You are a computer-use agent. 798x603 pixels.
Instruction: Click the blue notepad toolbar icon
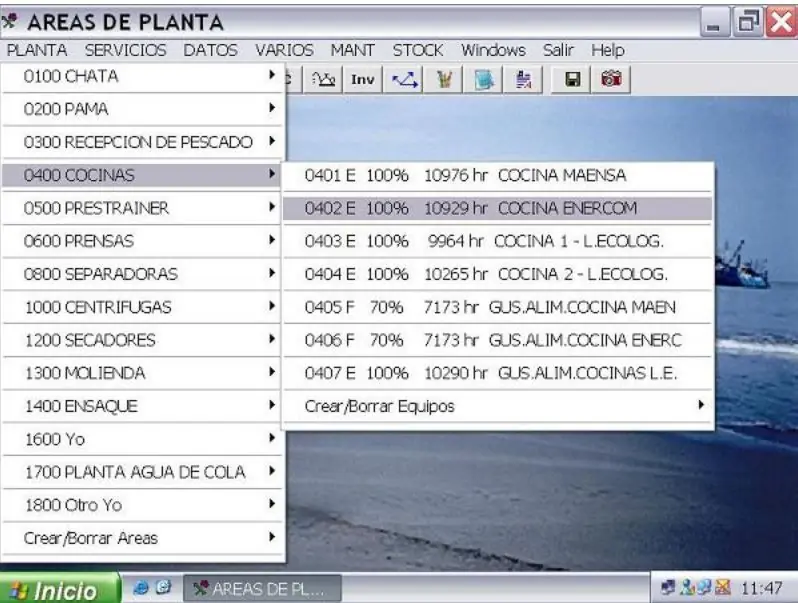[x=483, y=79]
